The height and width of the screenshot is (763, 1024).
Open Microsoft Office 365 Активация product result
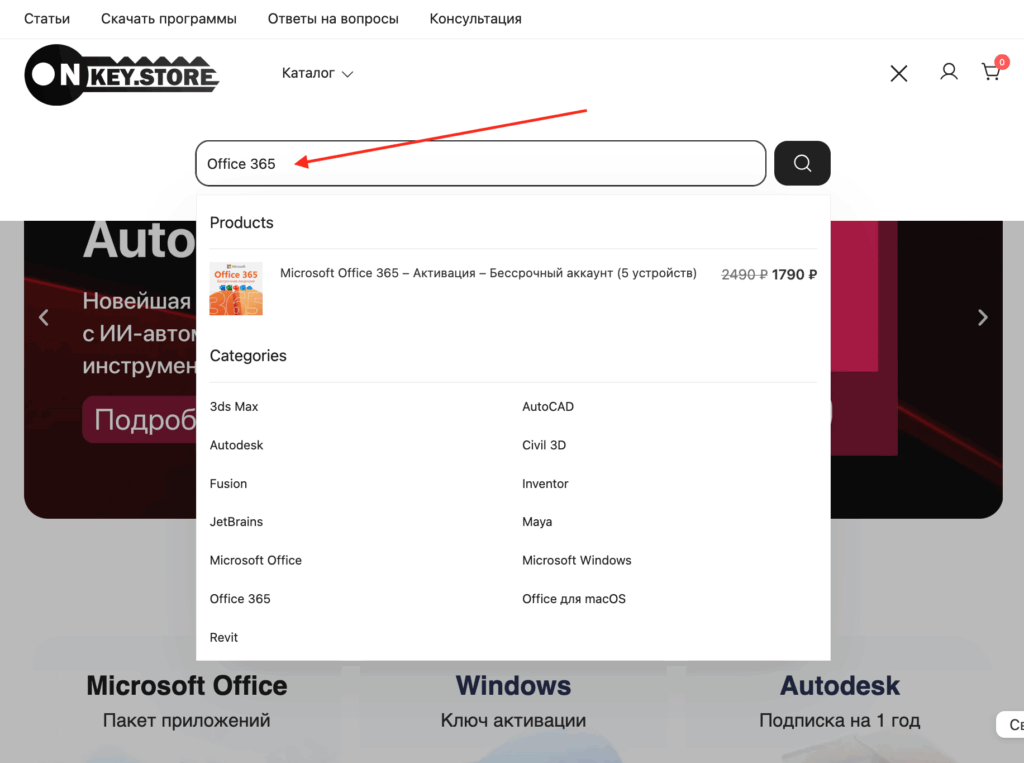488,273
